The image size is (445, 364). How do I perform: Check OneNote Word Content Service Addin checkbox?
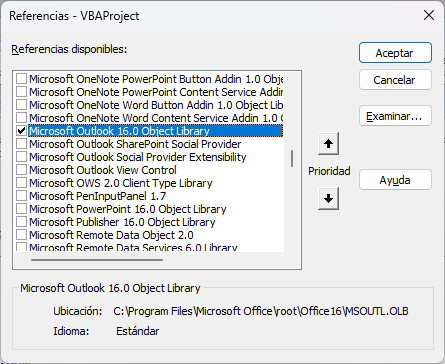pos(22,118)
